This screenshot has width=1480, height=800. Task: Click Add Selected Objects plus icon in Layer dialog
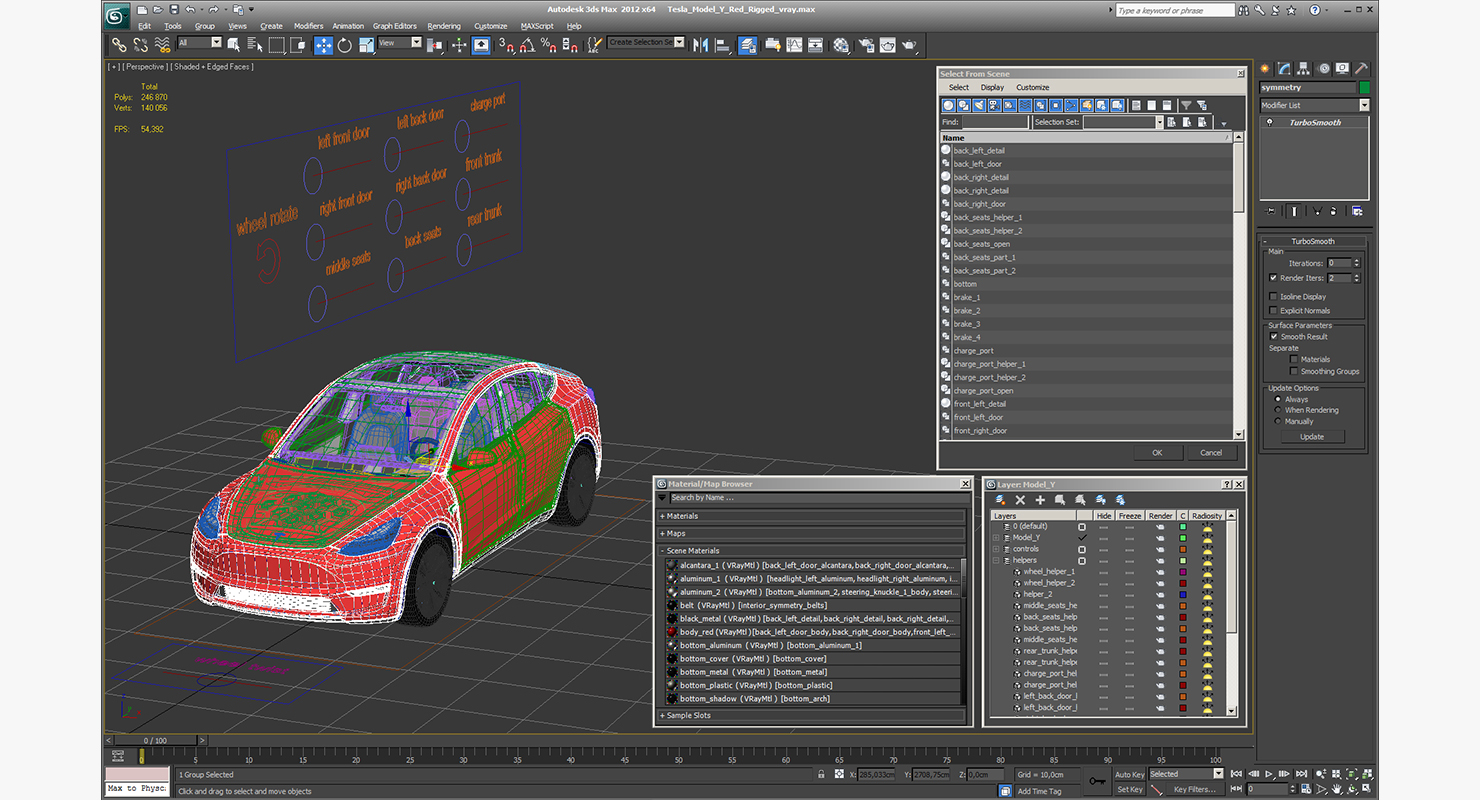[x=1040, y=500]
